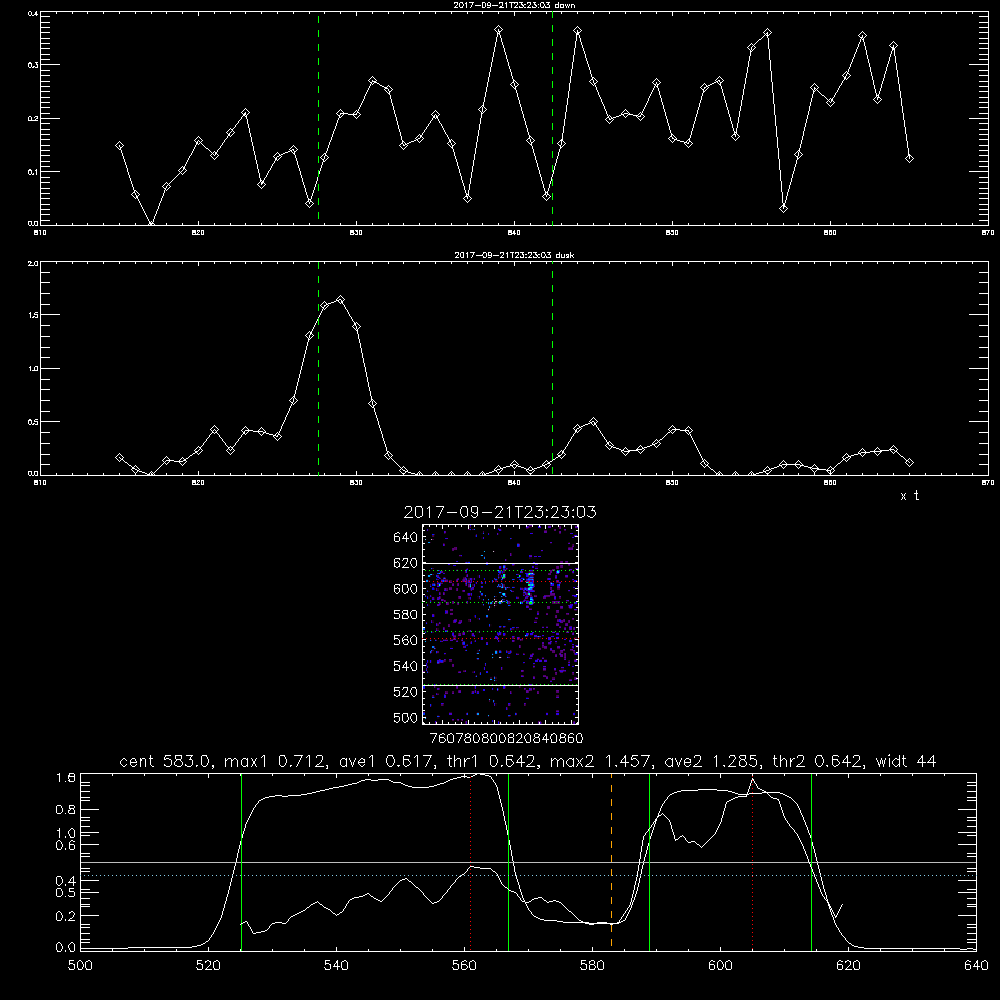
Task: Click the 'widt 44' value
Action: pyautogui.click(x=906, y=761)
